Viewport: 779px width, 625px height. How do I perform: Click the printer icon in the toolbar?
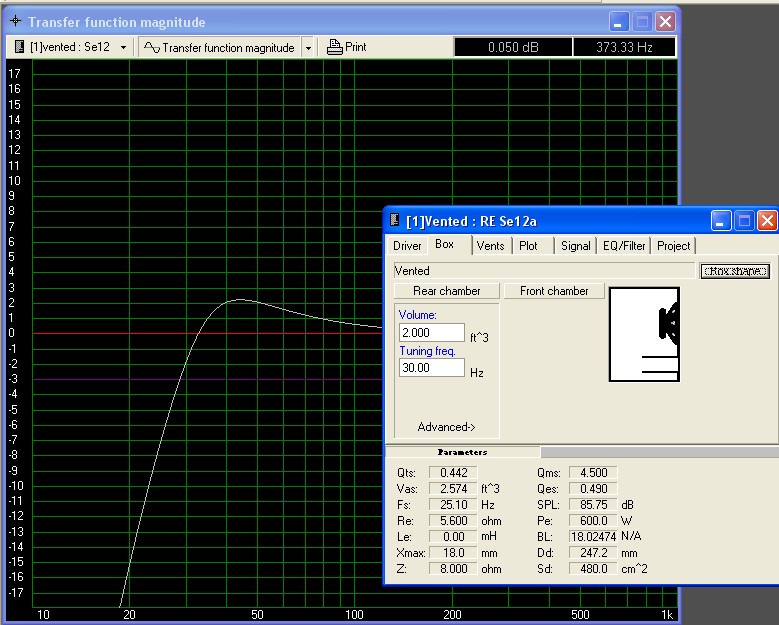(x=335, y=47)
